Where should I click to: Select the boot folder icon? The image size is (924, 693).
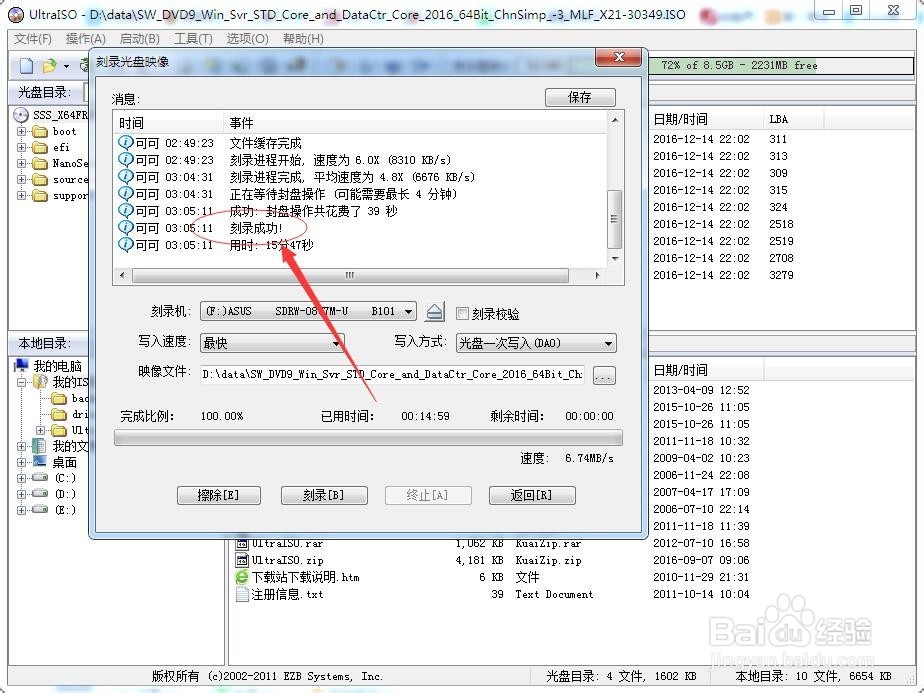39,131
